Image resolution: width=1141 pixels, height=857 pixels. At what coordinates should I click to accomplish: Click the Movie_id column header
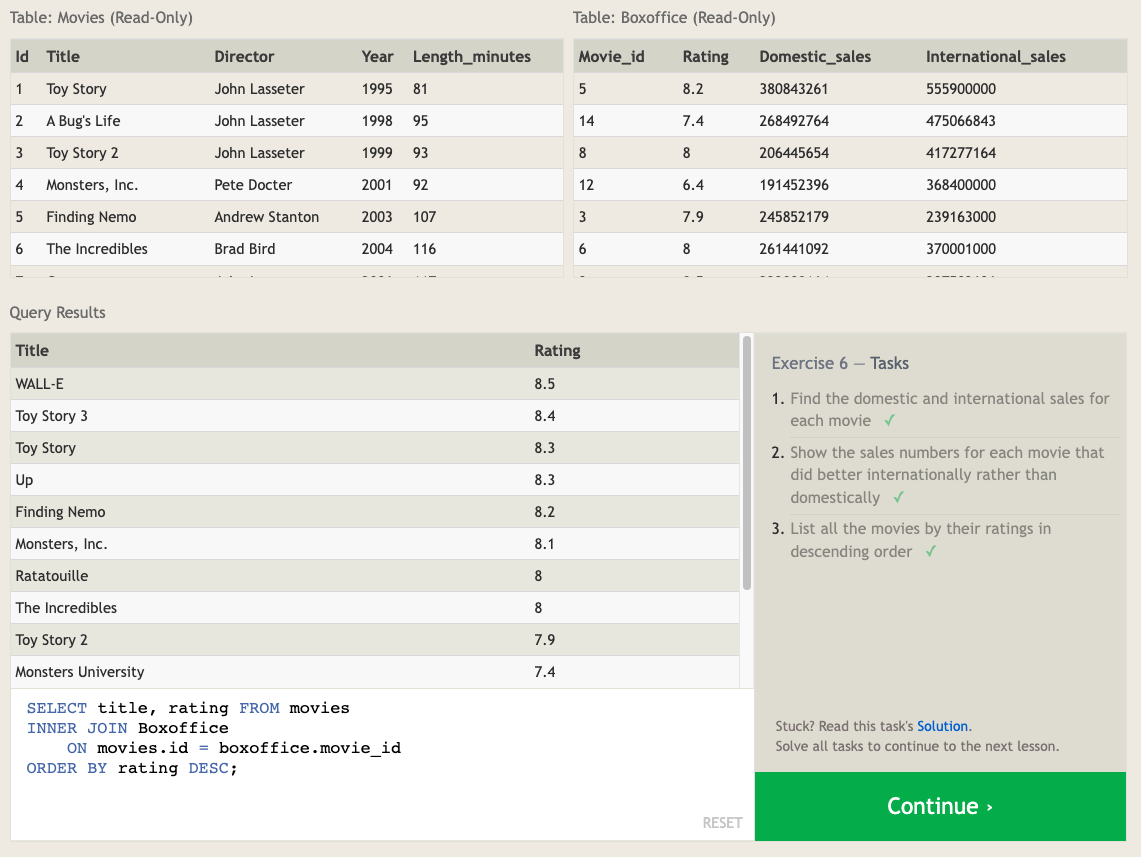611,57
